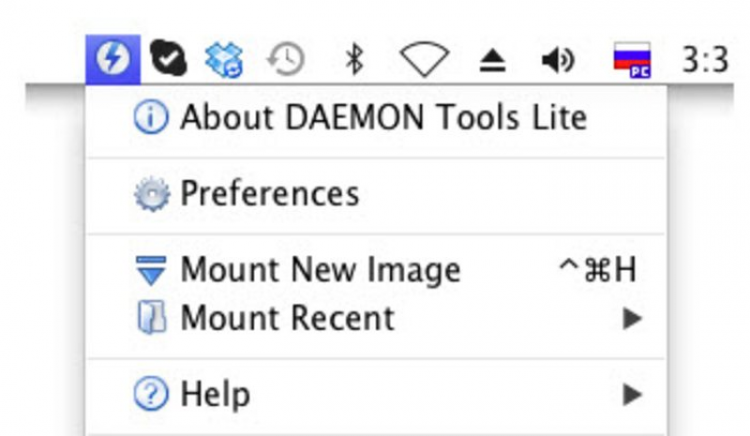Click the DAEMON Tools lightning menu bar icon
750x436 pixels.
click(x=106, y=61)
